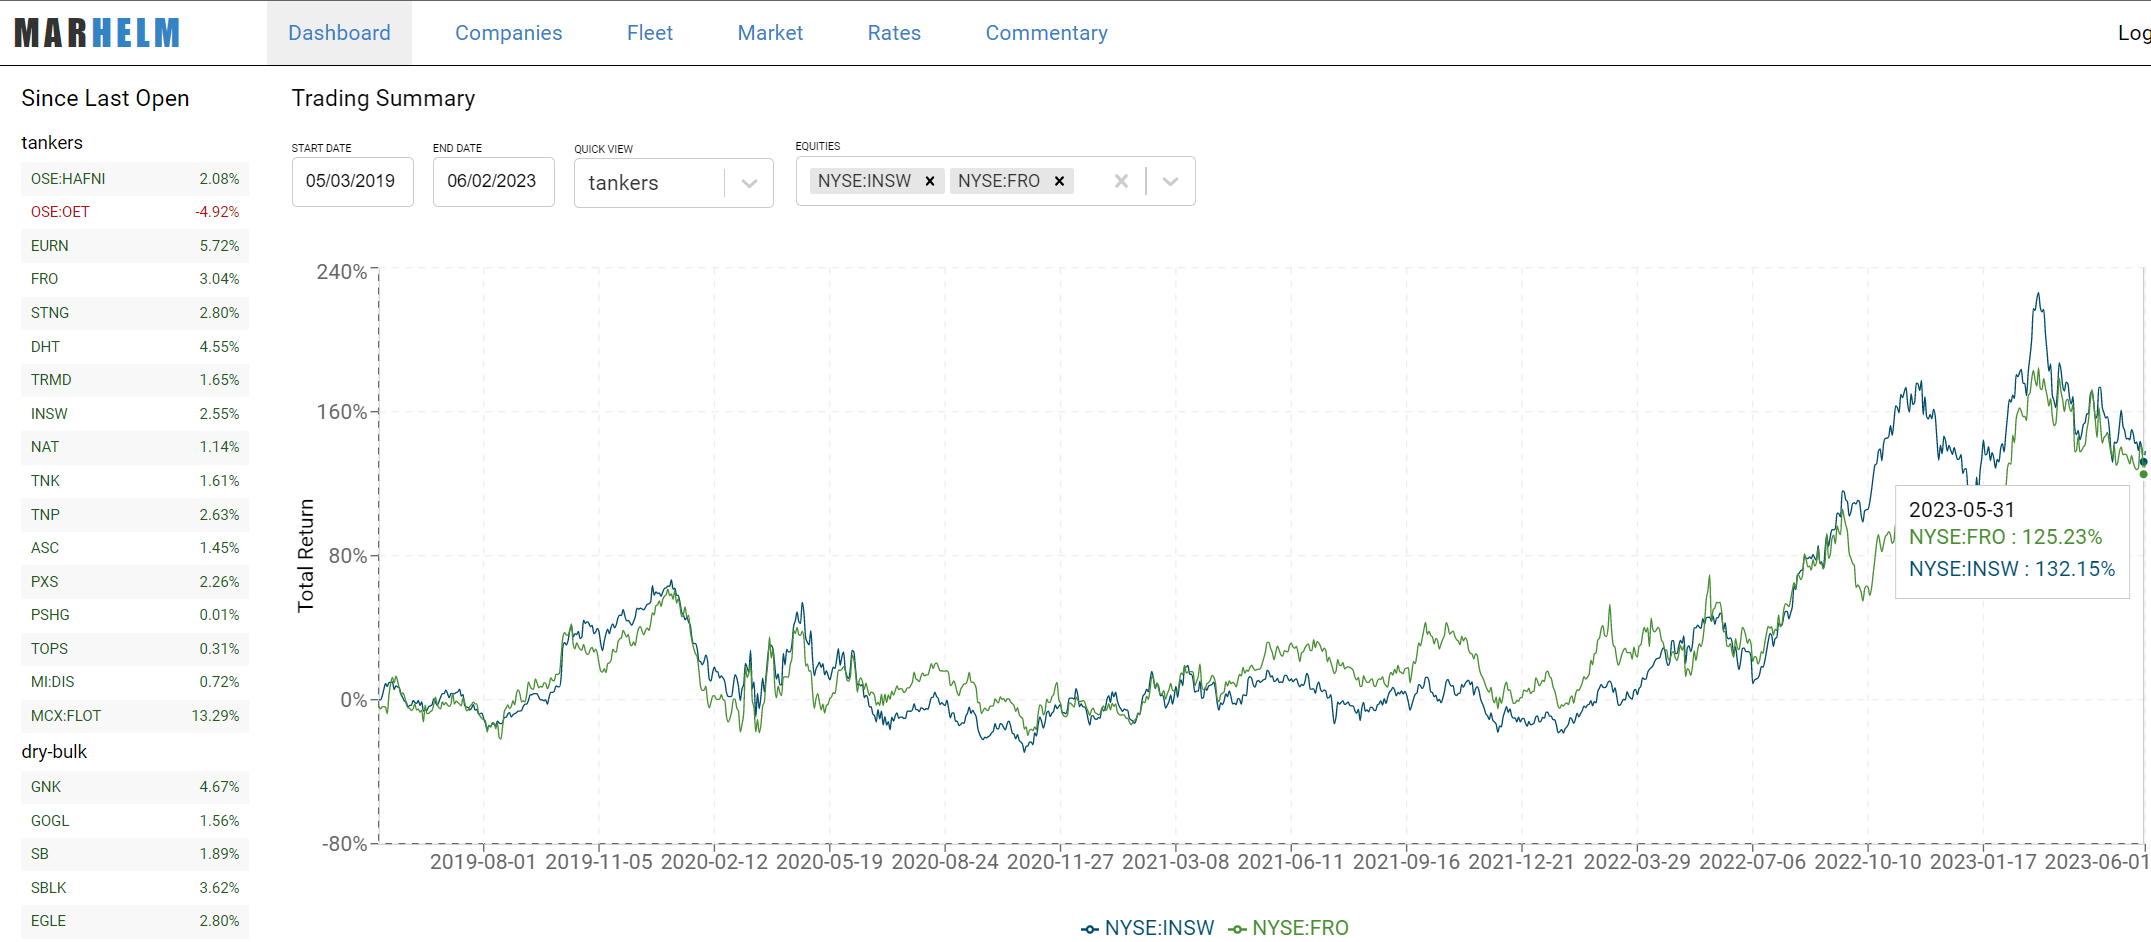Click the Start Date field
The height and width of the screenshot is (942, 2151).
click(352, 182)
